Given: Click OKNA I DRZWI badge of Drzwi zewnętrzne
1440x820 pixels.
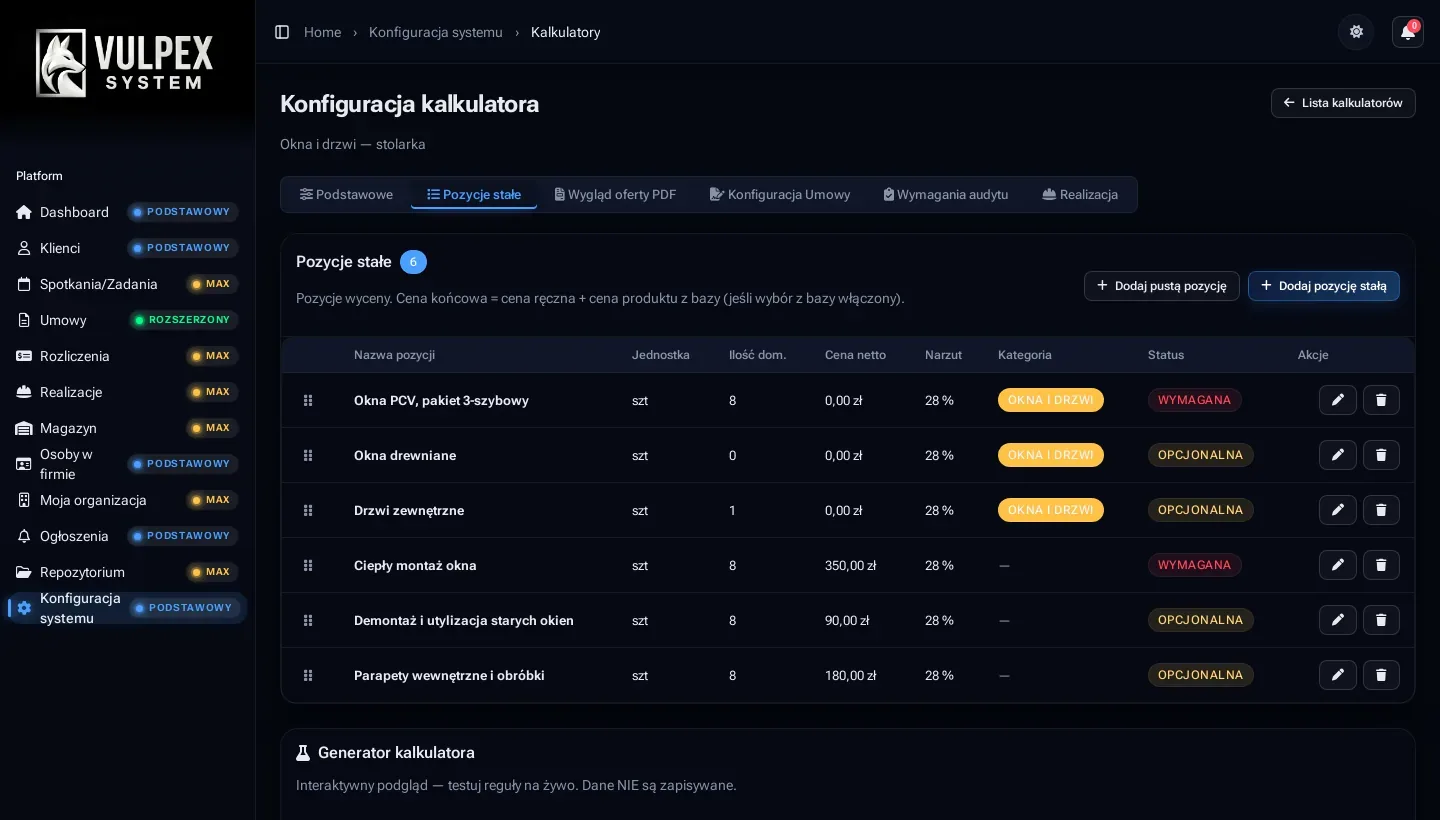Looking at the screenshot, I should pos(1051,510).
